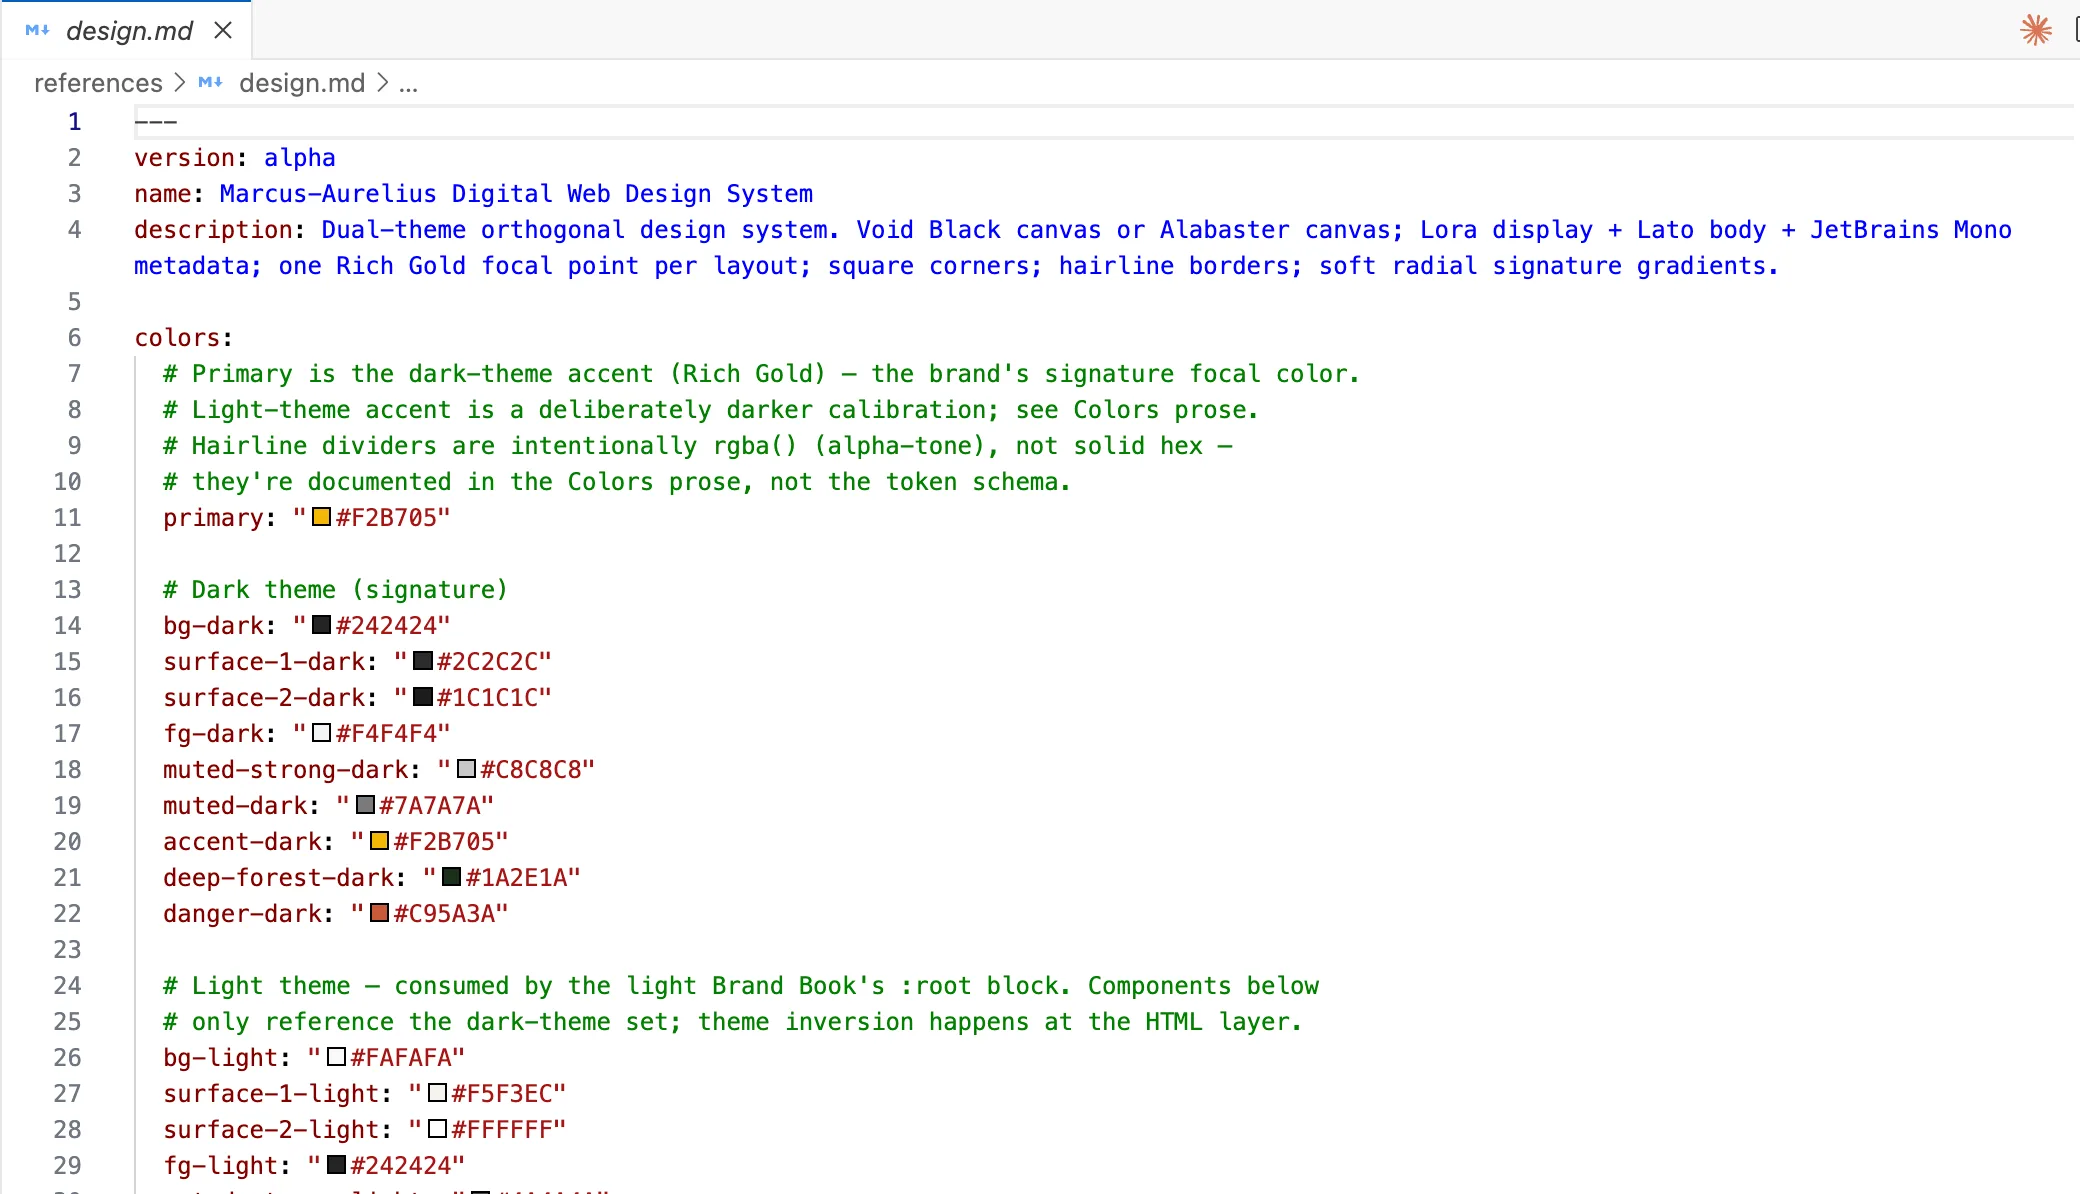Click the 'muted-strong-dark' key name

tap(285, 770)
